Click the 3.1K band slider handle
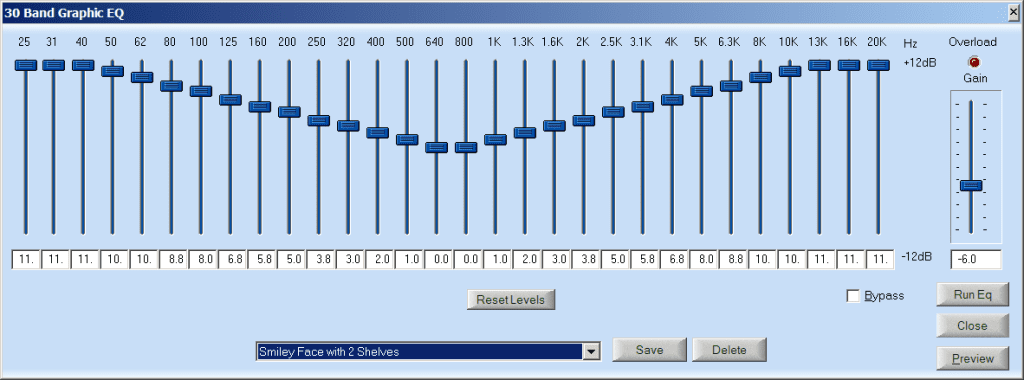Screen dimensions: 1024x380 (643, 107)
